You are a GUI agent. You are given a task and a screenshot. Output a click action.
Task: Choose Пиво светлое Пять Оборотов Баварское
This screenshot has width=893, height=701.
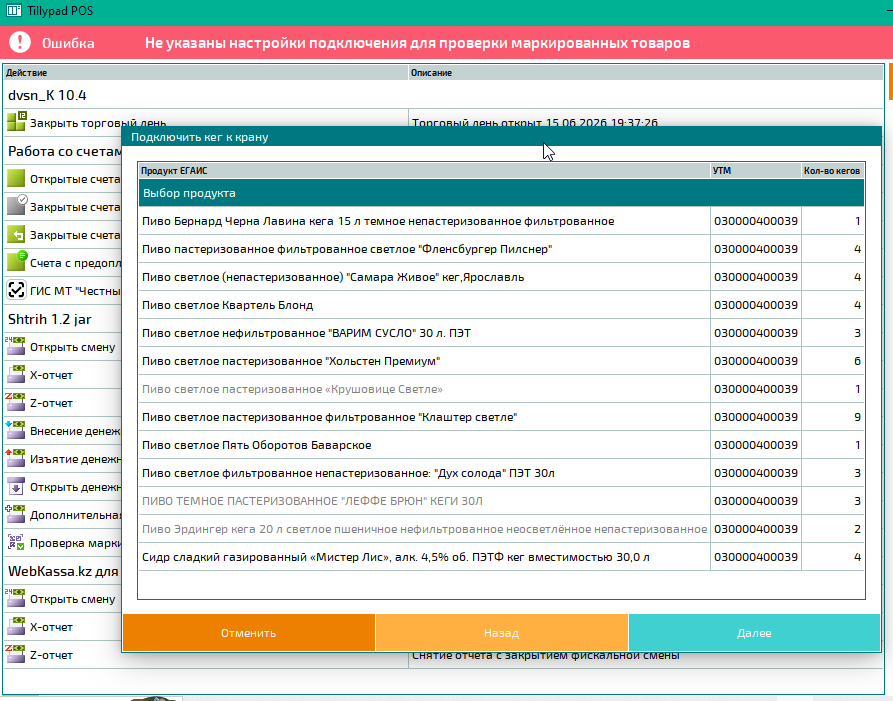coord(501,445)
